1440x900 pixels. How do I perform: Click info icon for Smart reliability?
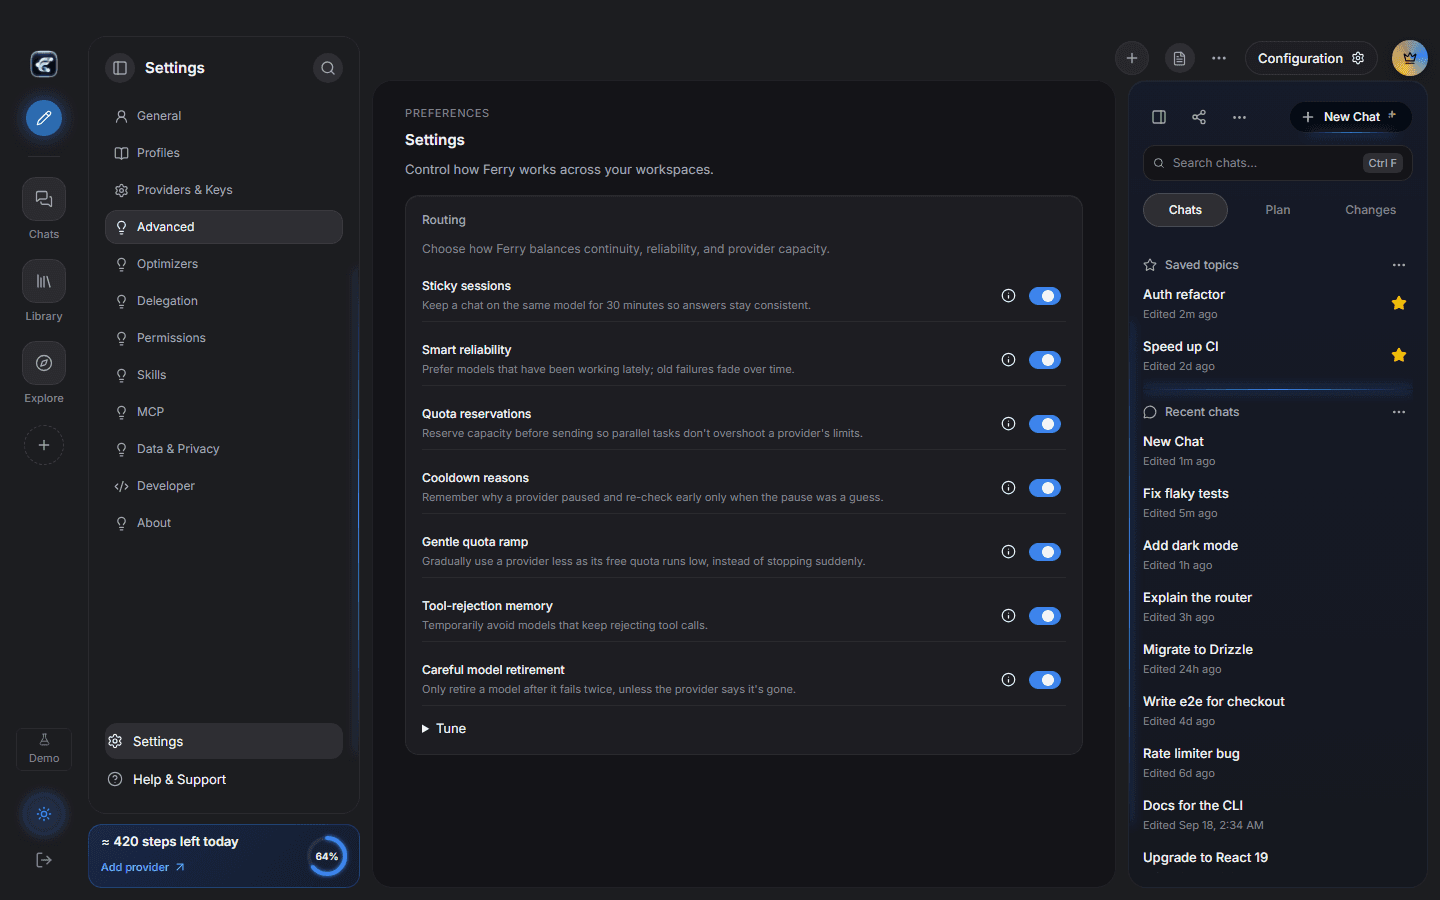[1008, 360]
